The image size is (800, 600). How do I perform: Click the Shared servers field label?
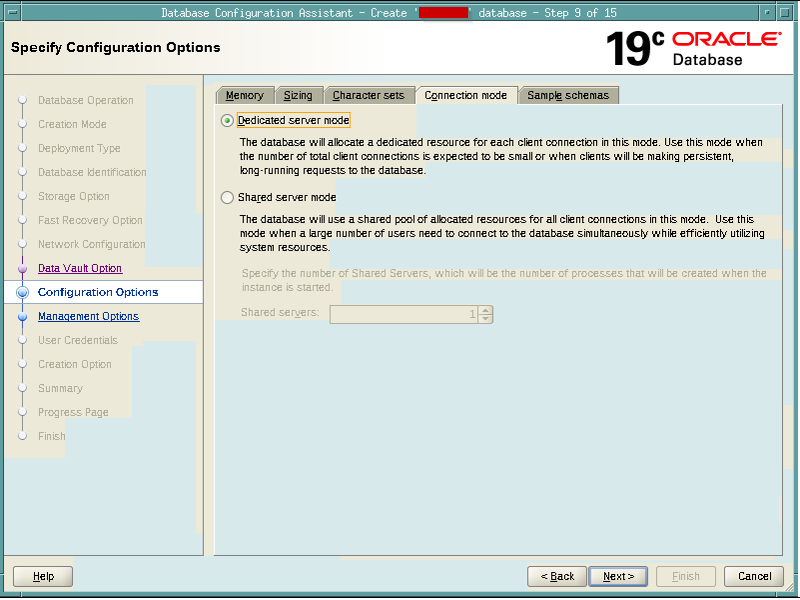[x=280, y=312]
